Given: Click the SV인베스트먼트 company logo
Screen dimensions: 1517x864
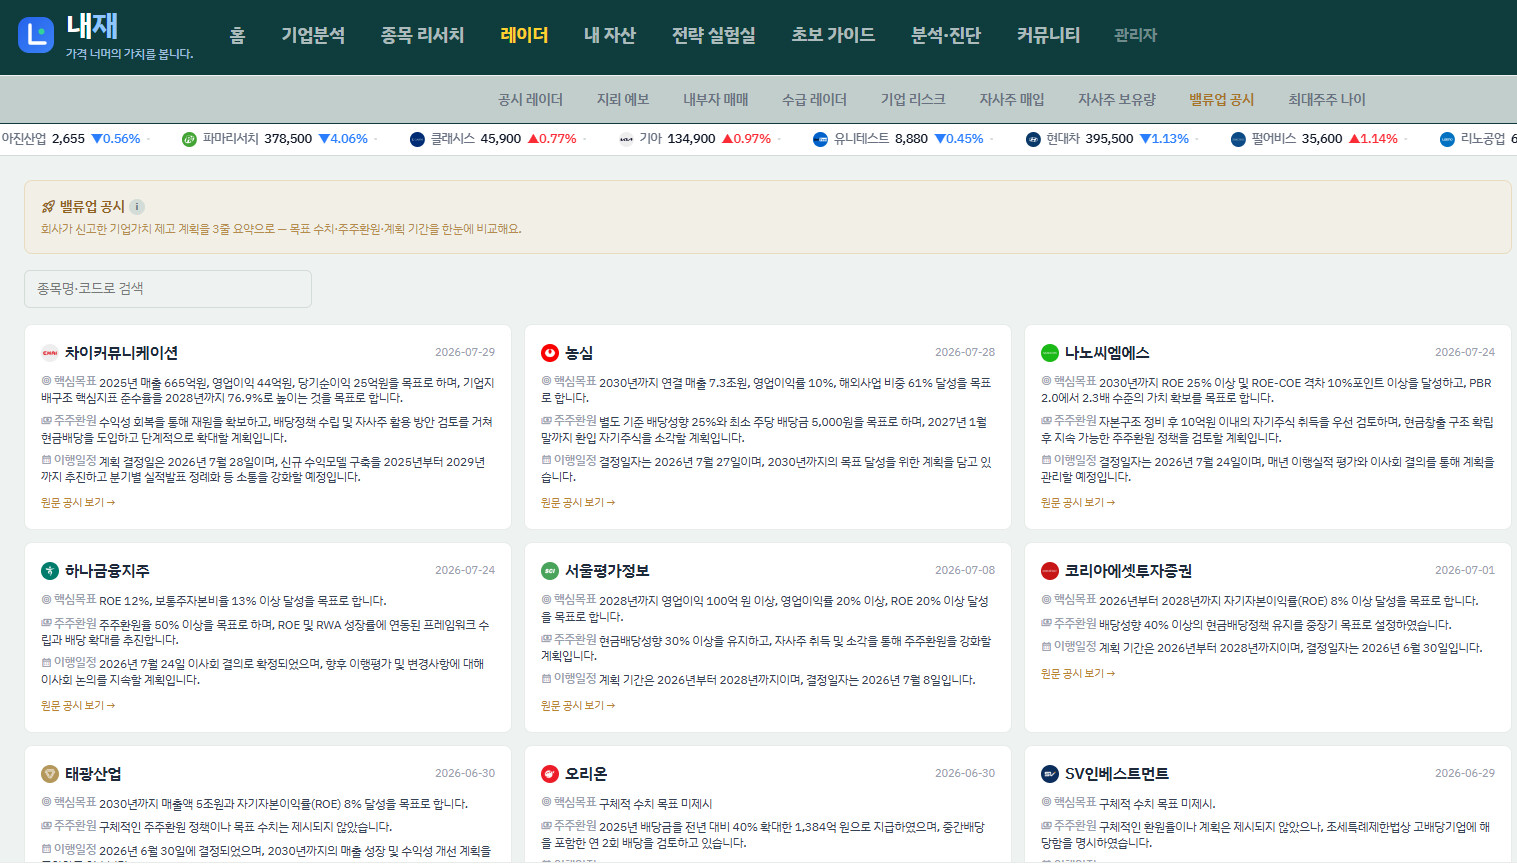Looking at the screenshot, I should point(1050,774).
